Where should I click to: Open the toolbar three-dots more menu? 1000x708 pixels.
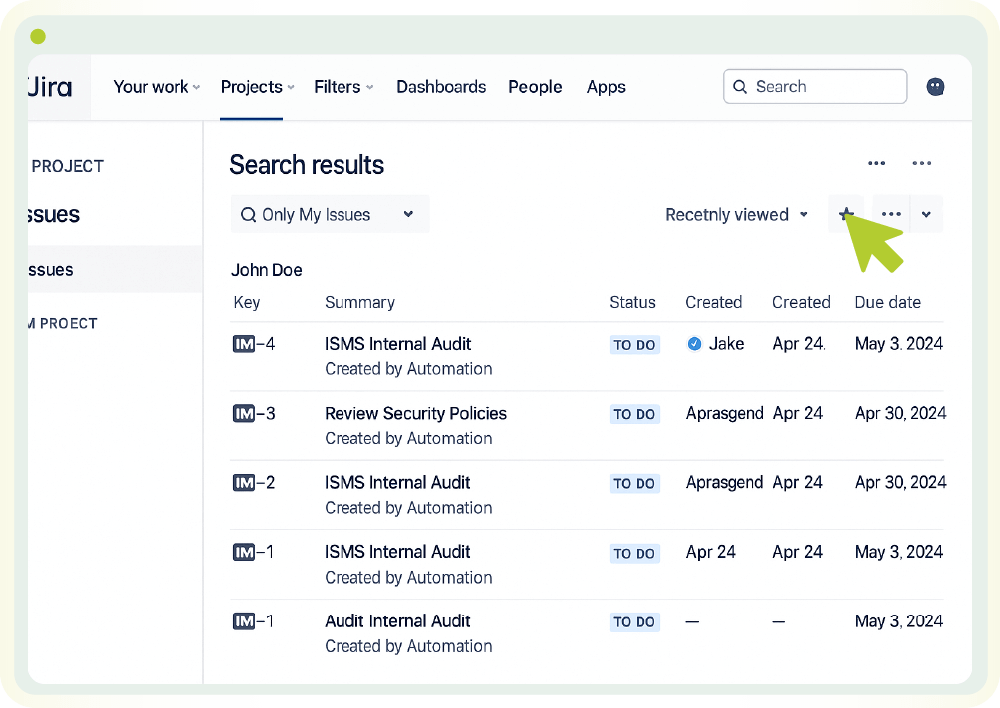(x=891, y=214)
